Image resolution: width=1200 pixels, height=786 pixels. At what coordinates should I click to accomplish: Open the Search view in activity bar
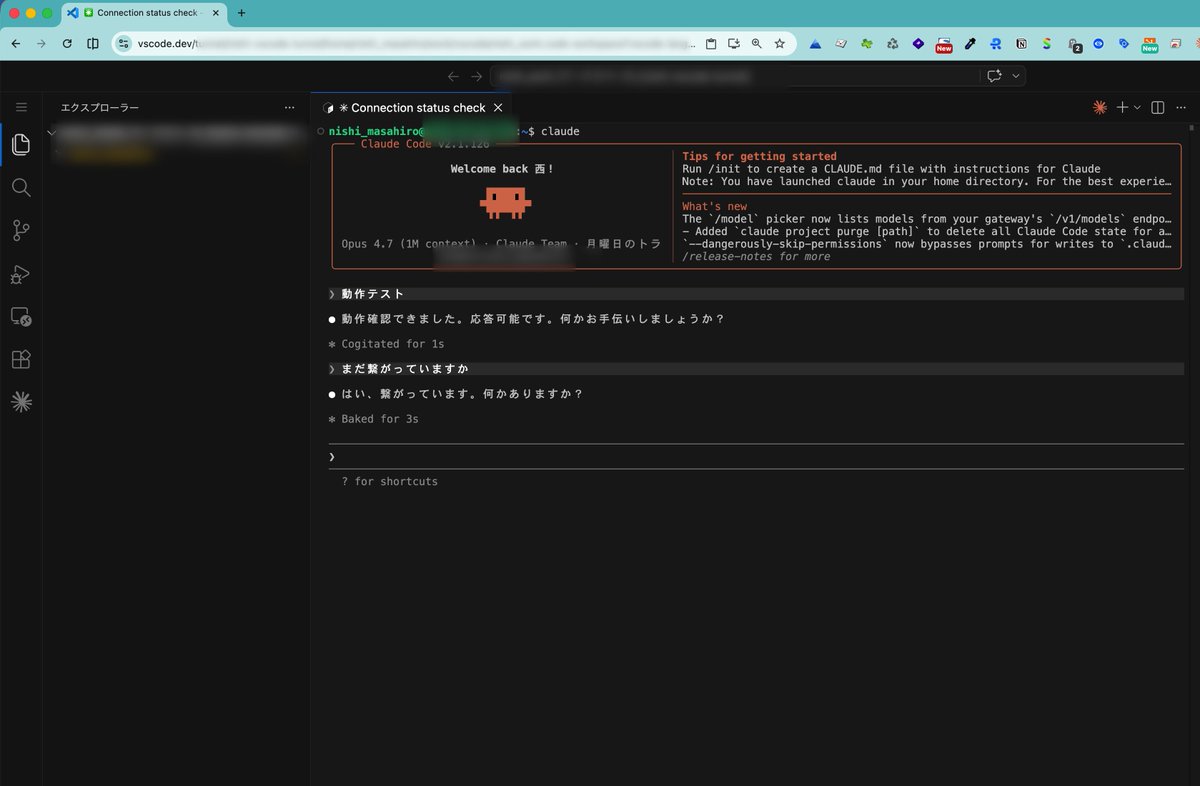(21, 188)
